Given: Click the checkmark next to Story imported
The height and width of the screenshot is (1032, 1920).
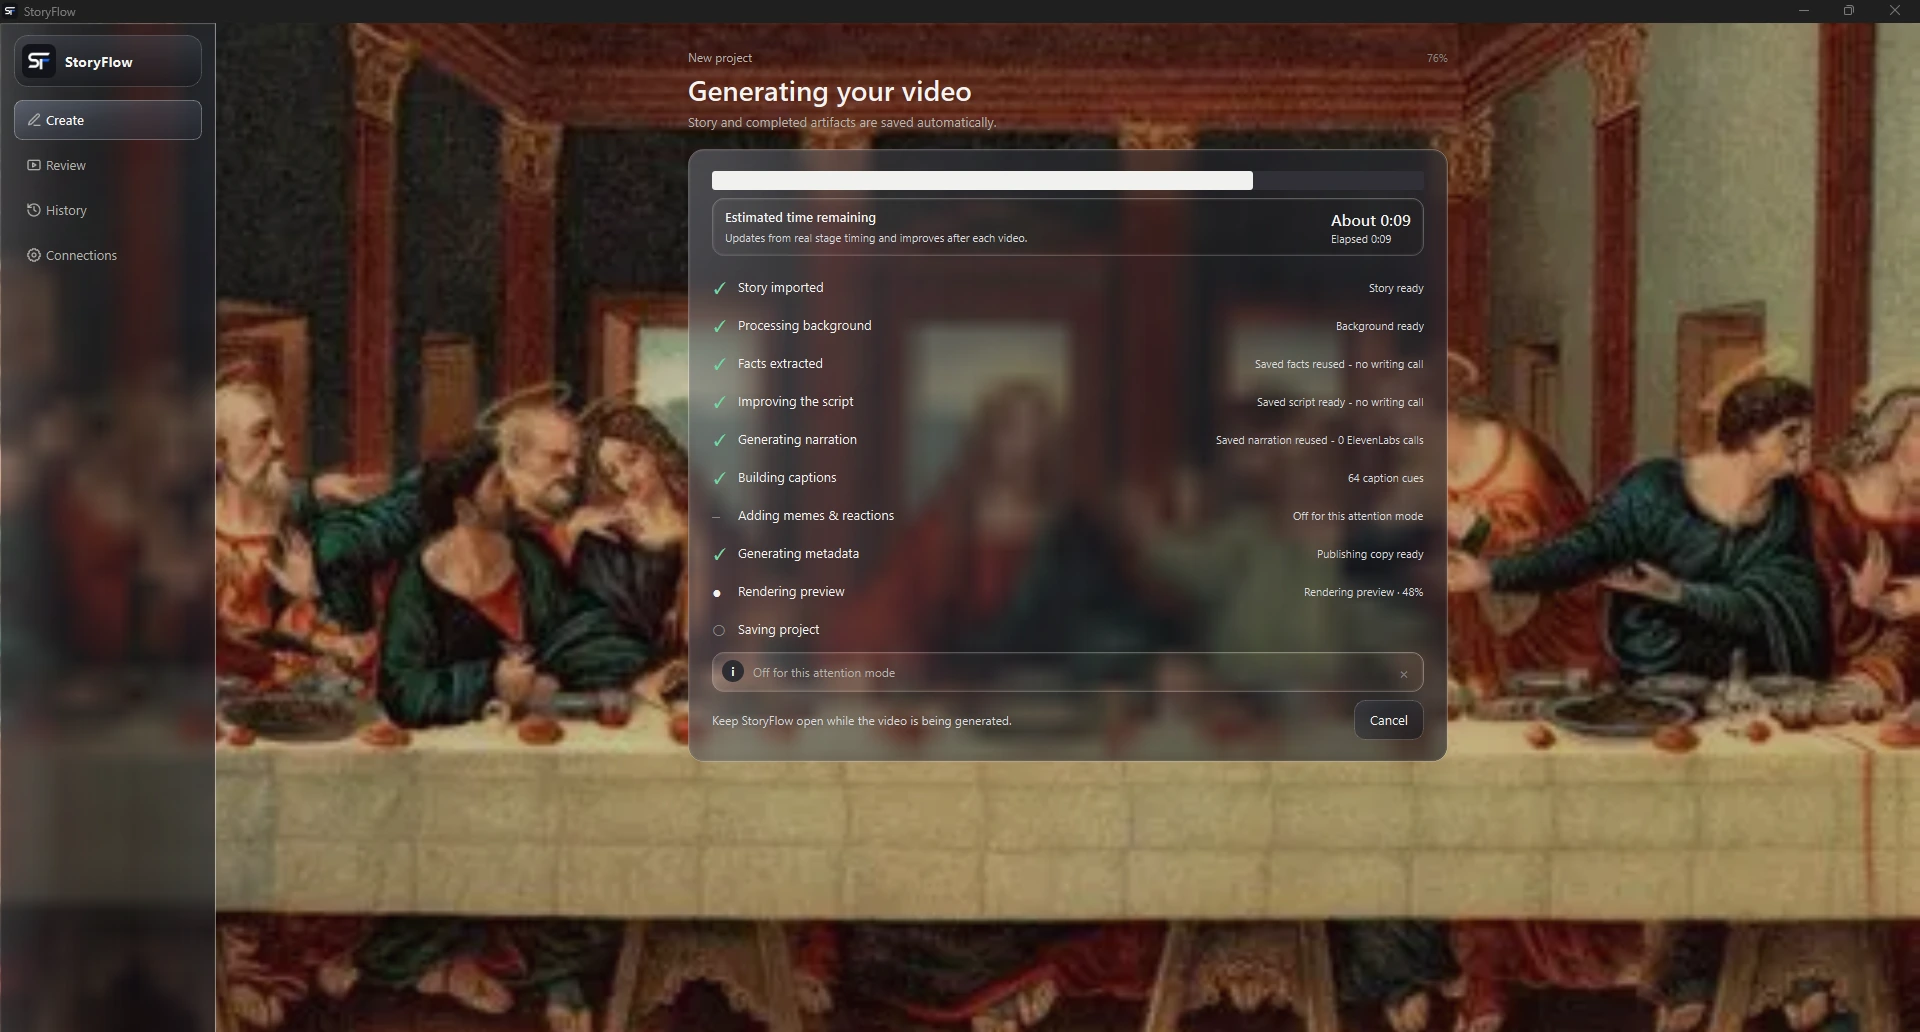Looking at the screenshot, I should coord(719,288).
